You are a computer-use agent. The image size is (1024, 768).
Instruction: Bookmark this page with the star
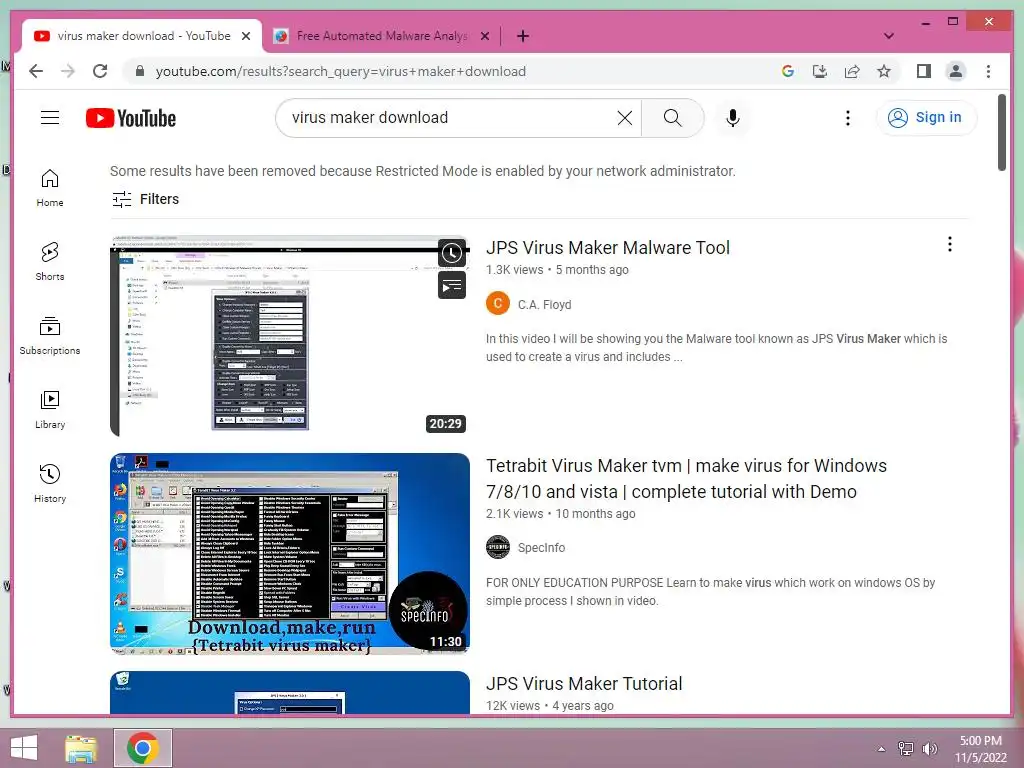pyautogui.click(x=884, y=71)
